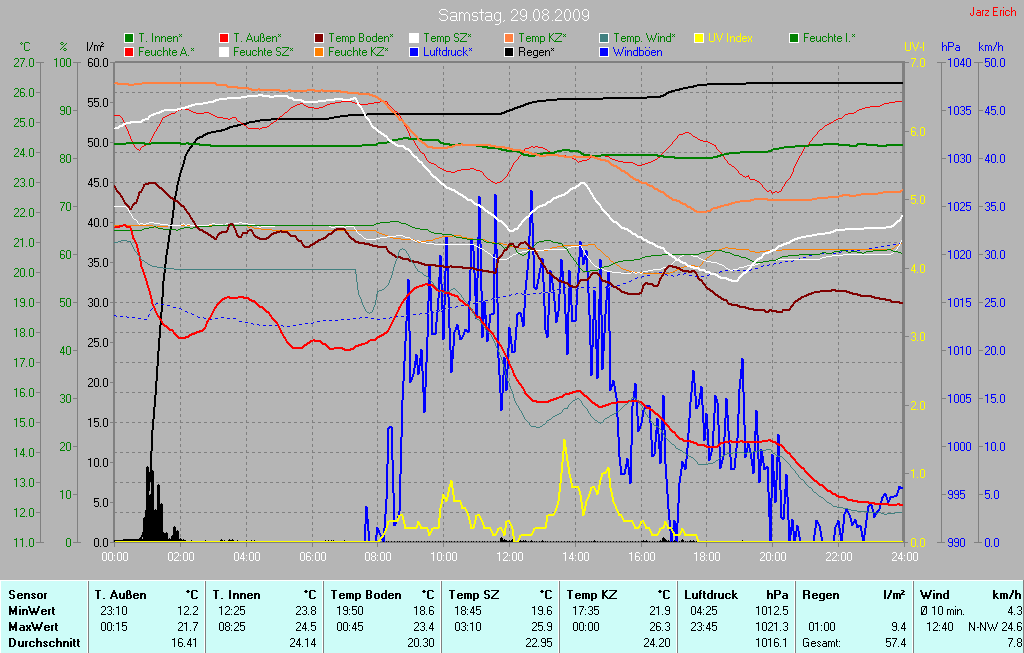The height and width of the screenshot is (653, 1024).
Task: Click the Luftdruck maximum "1021.3"
Action: coord(772,627)
